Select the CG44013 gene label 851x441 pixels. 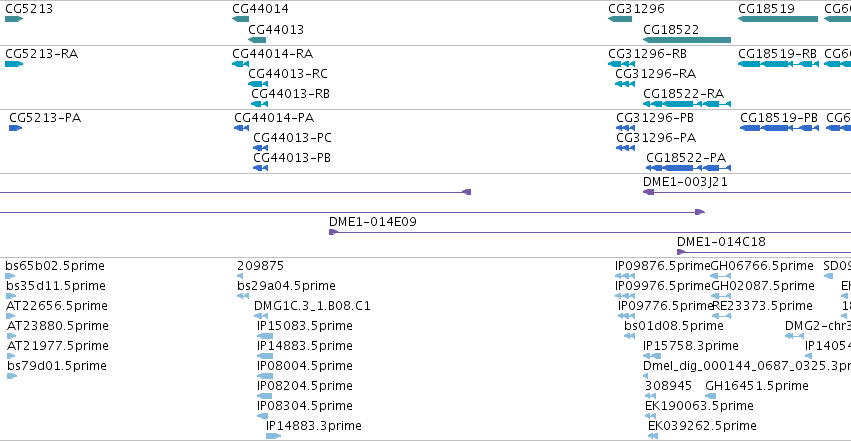[x=276, y=30]
